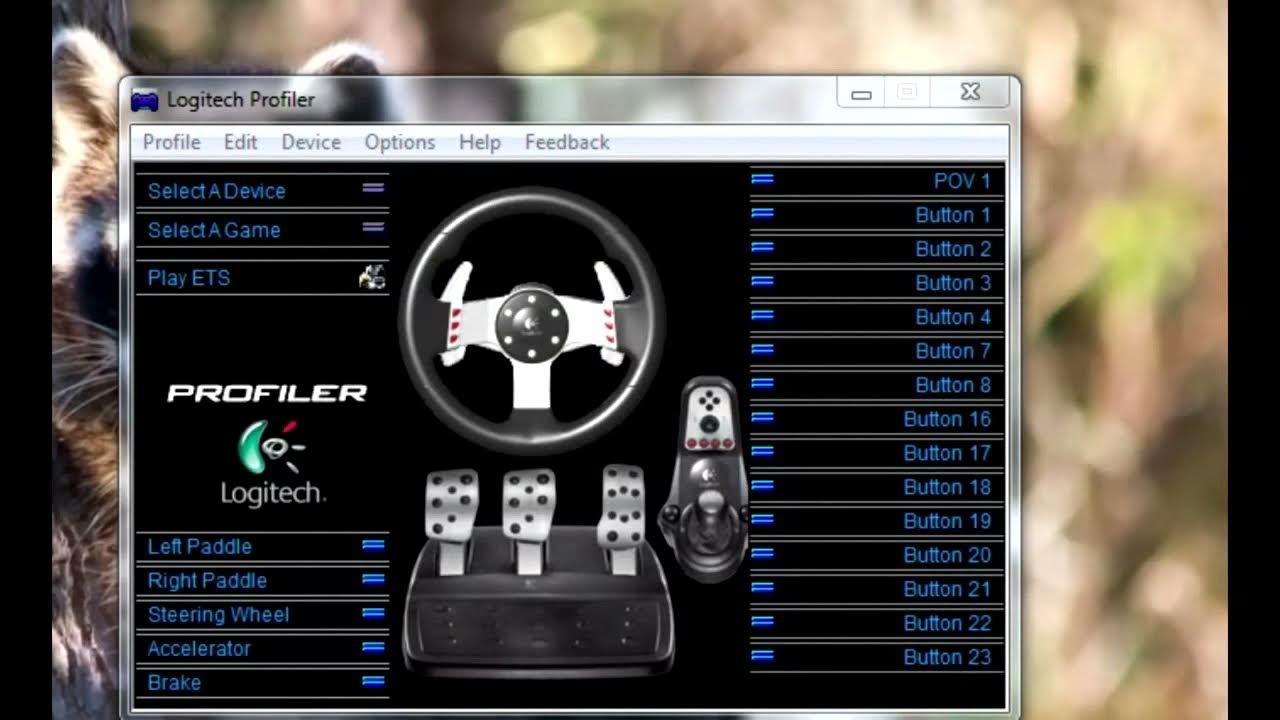
Task: Select the Button 16 label
Action: [947, 419]
